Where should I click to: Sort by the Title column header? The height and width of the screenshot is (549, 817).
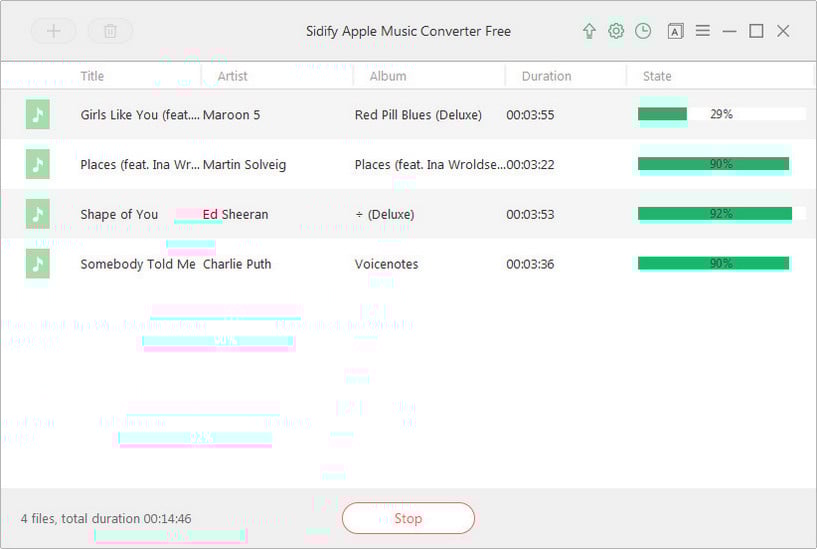point(92,76)
